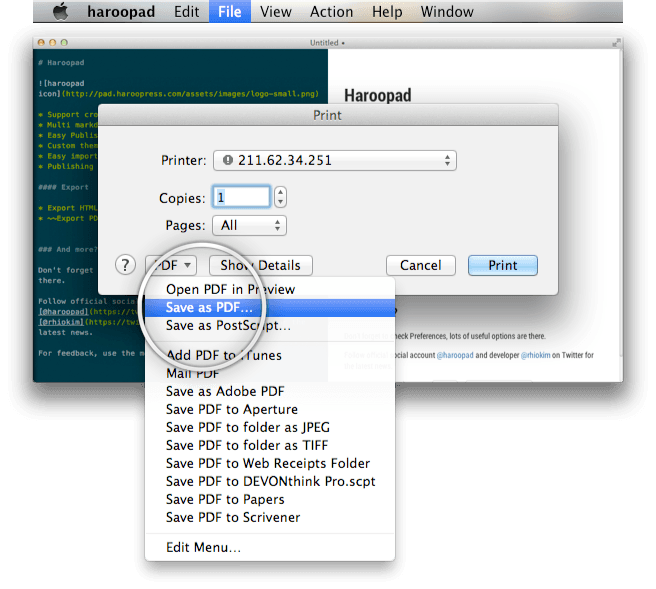
Task: Click Save PDF to Web Receipts Folder
Action: 268,463
